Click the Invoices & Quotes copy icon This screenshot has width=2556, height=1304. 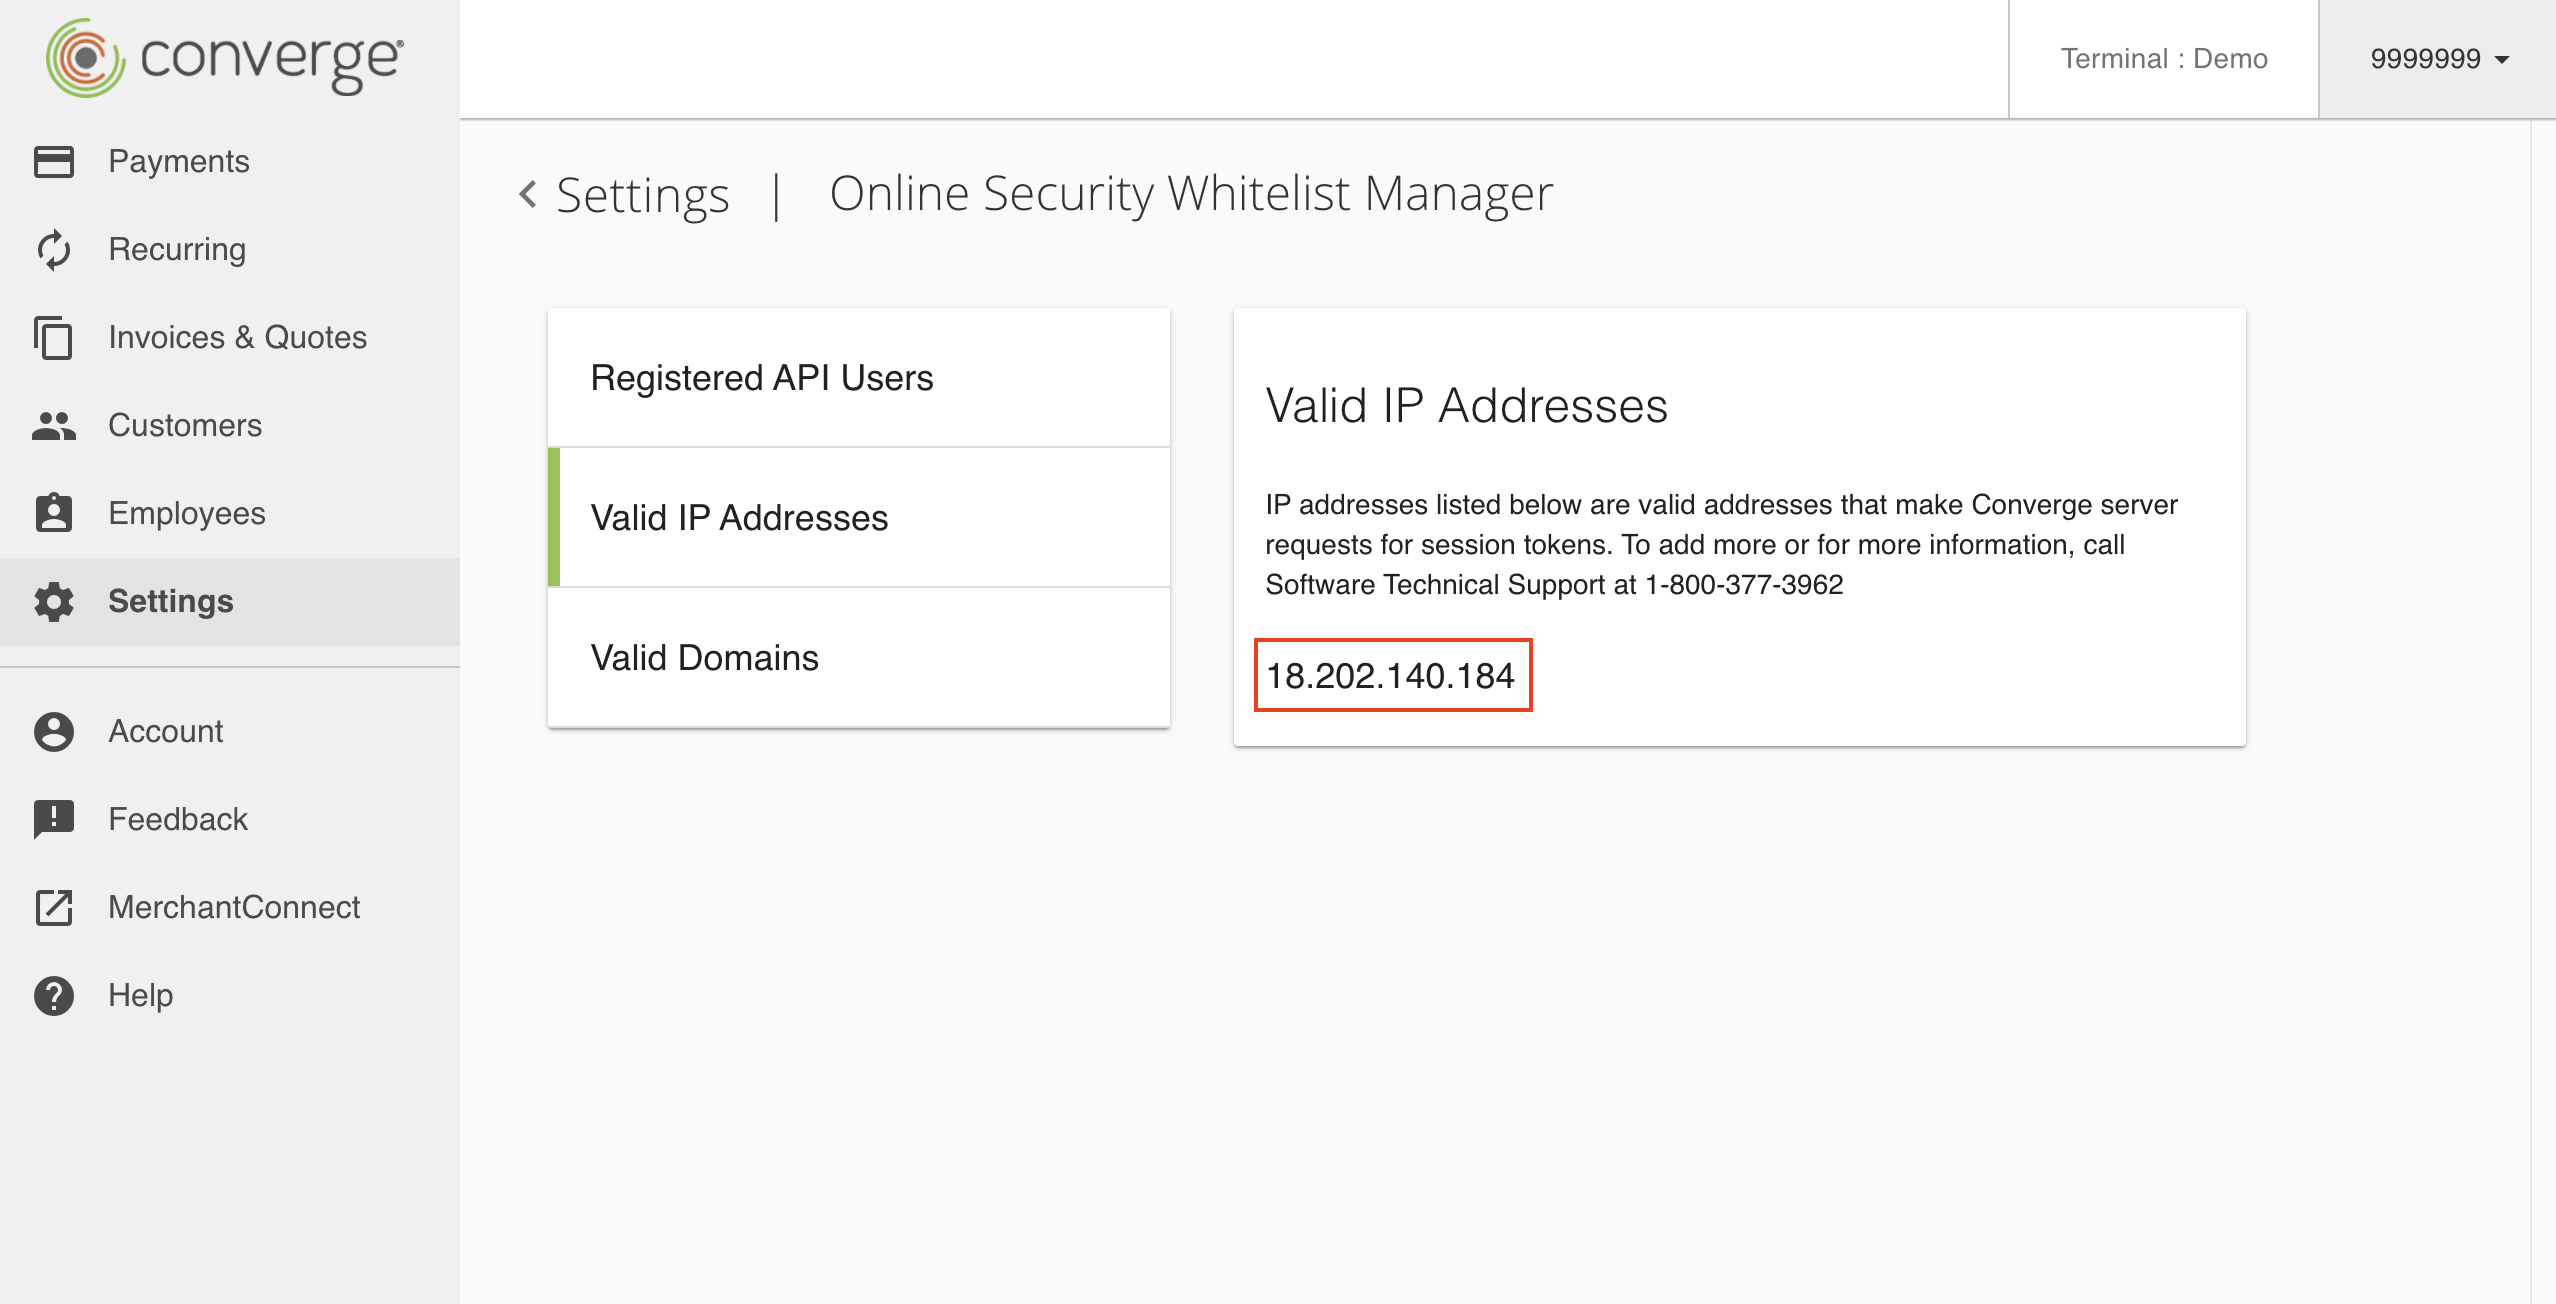pos(54,337)
